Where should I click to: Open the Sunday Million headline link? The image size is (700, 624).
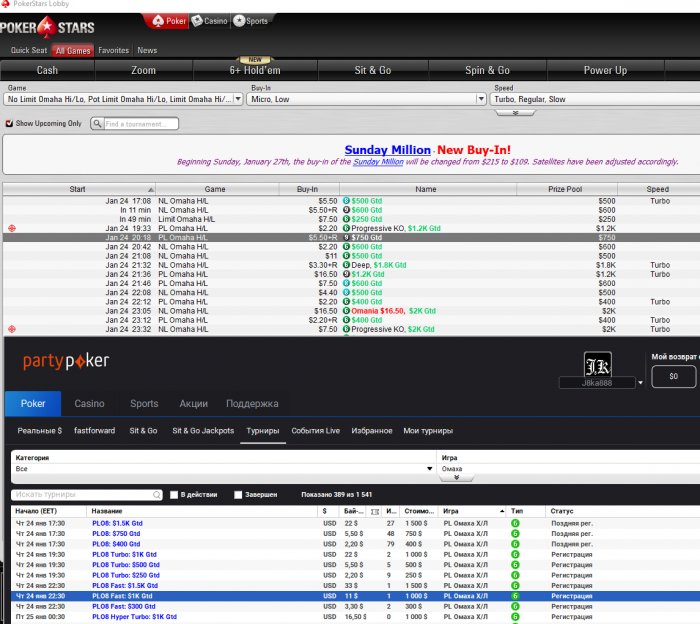[388, 150]
